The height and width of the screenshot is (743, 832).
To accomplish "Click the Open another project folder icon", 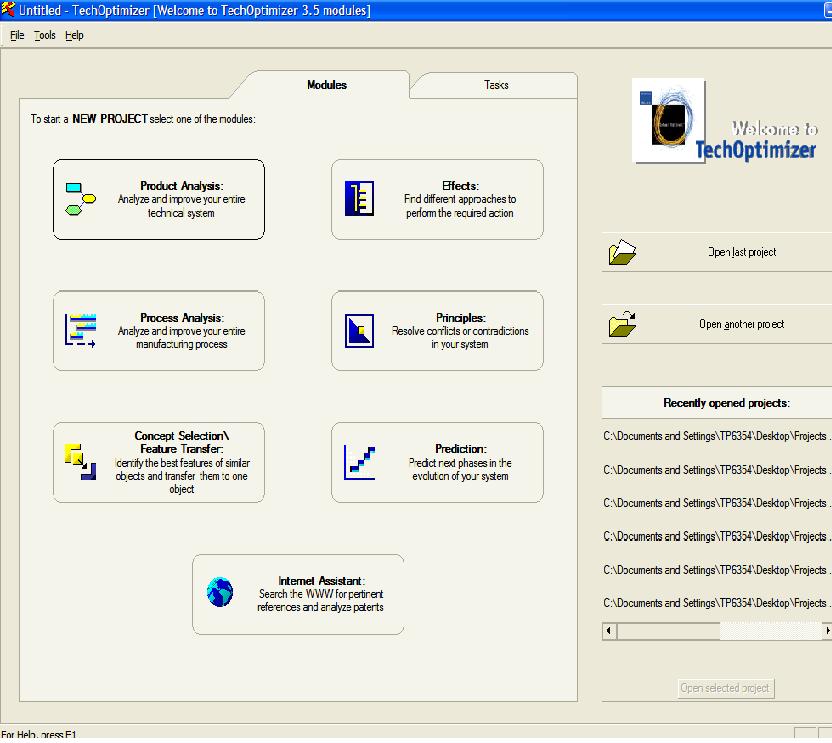I will (622, 324).
